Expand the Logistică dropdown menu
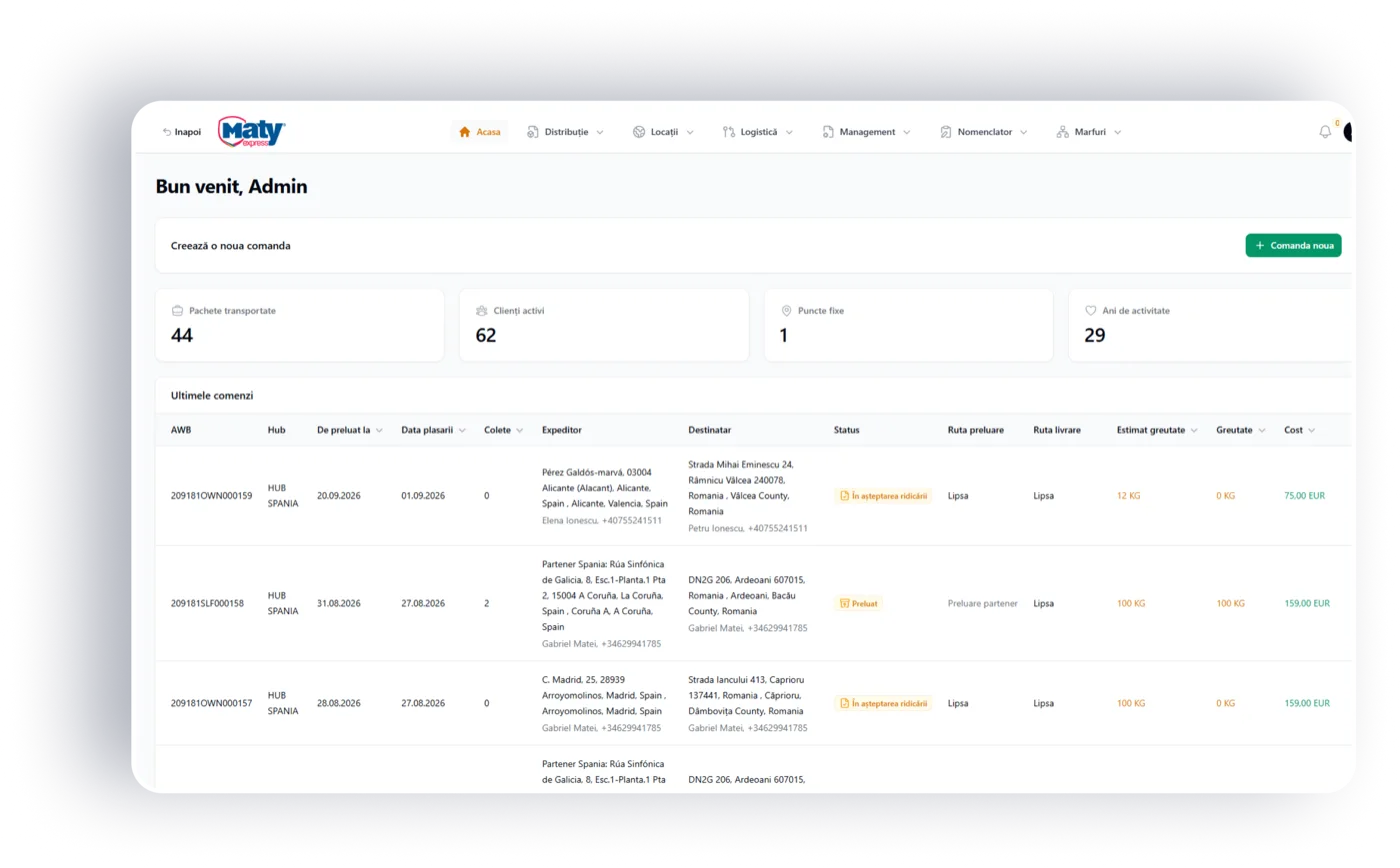The width and height of the screenshot is (1400, 868). click(x=758, y=132)
